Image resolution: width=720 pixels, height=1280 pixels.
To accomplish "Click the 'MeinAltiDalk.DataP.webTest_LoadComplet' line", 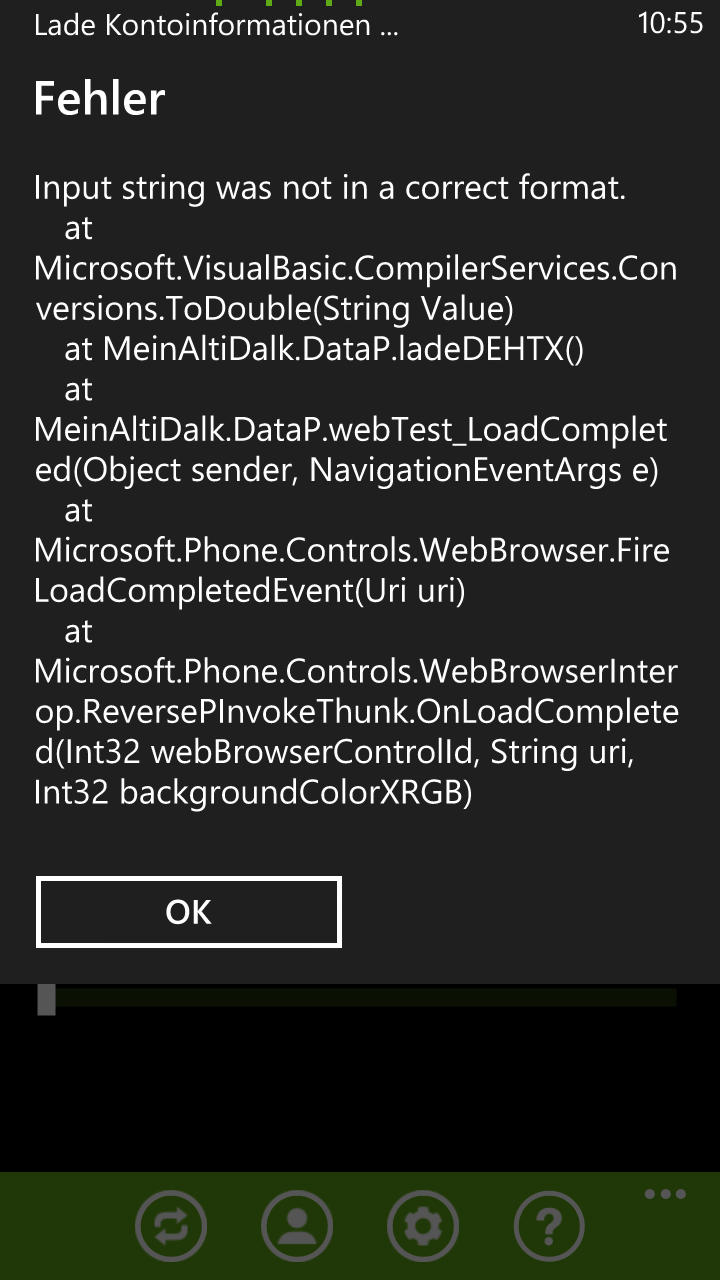I will pyautogui.click(x=351, y=430).
